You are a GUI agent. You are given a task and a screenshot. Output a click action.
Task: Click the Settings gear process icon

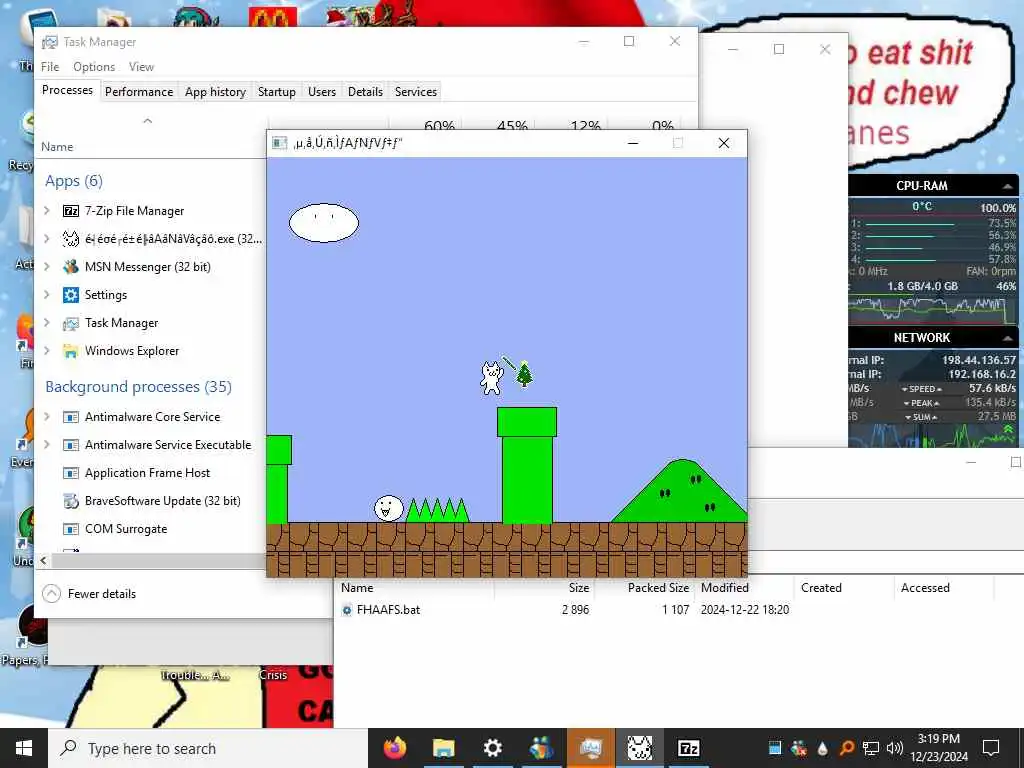pyautogui.click(x=71, y=295)
